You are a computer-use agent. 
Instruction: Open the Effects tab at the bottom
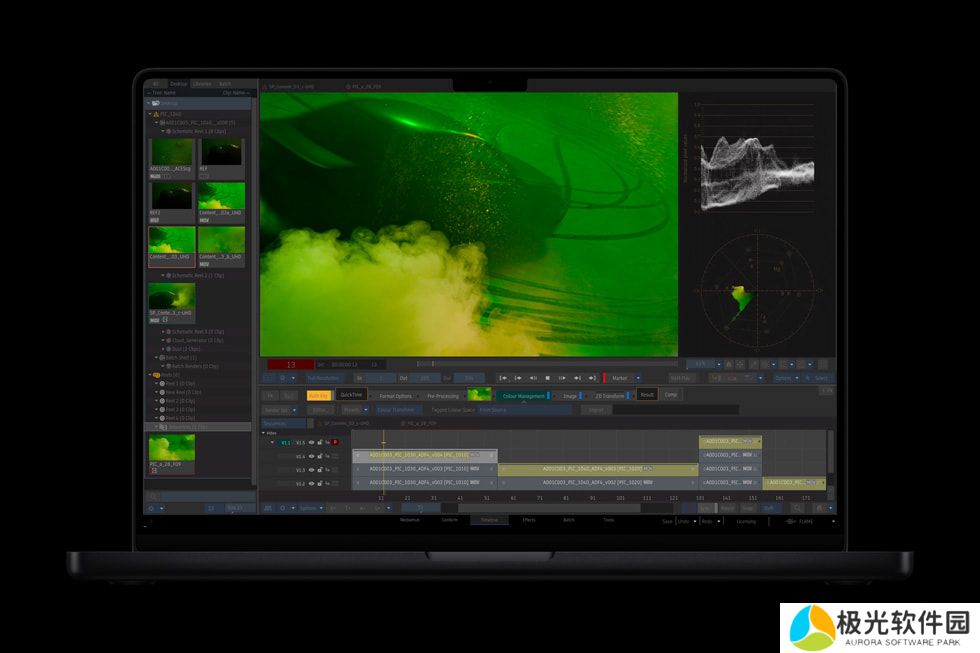[529, 520]
